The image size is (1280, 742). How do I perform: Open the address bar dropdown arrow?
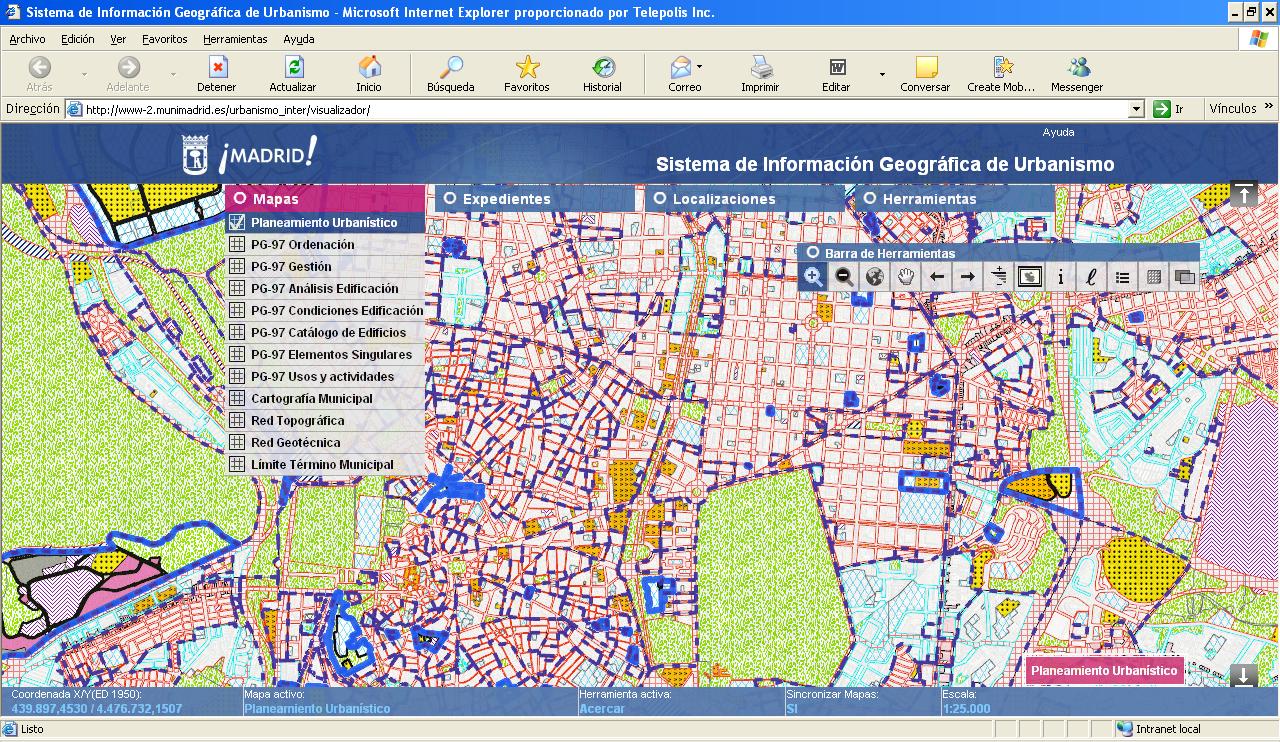pos(1136,109)
